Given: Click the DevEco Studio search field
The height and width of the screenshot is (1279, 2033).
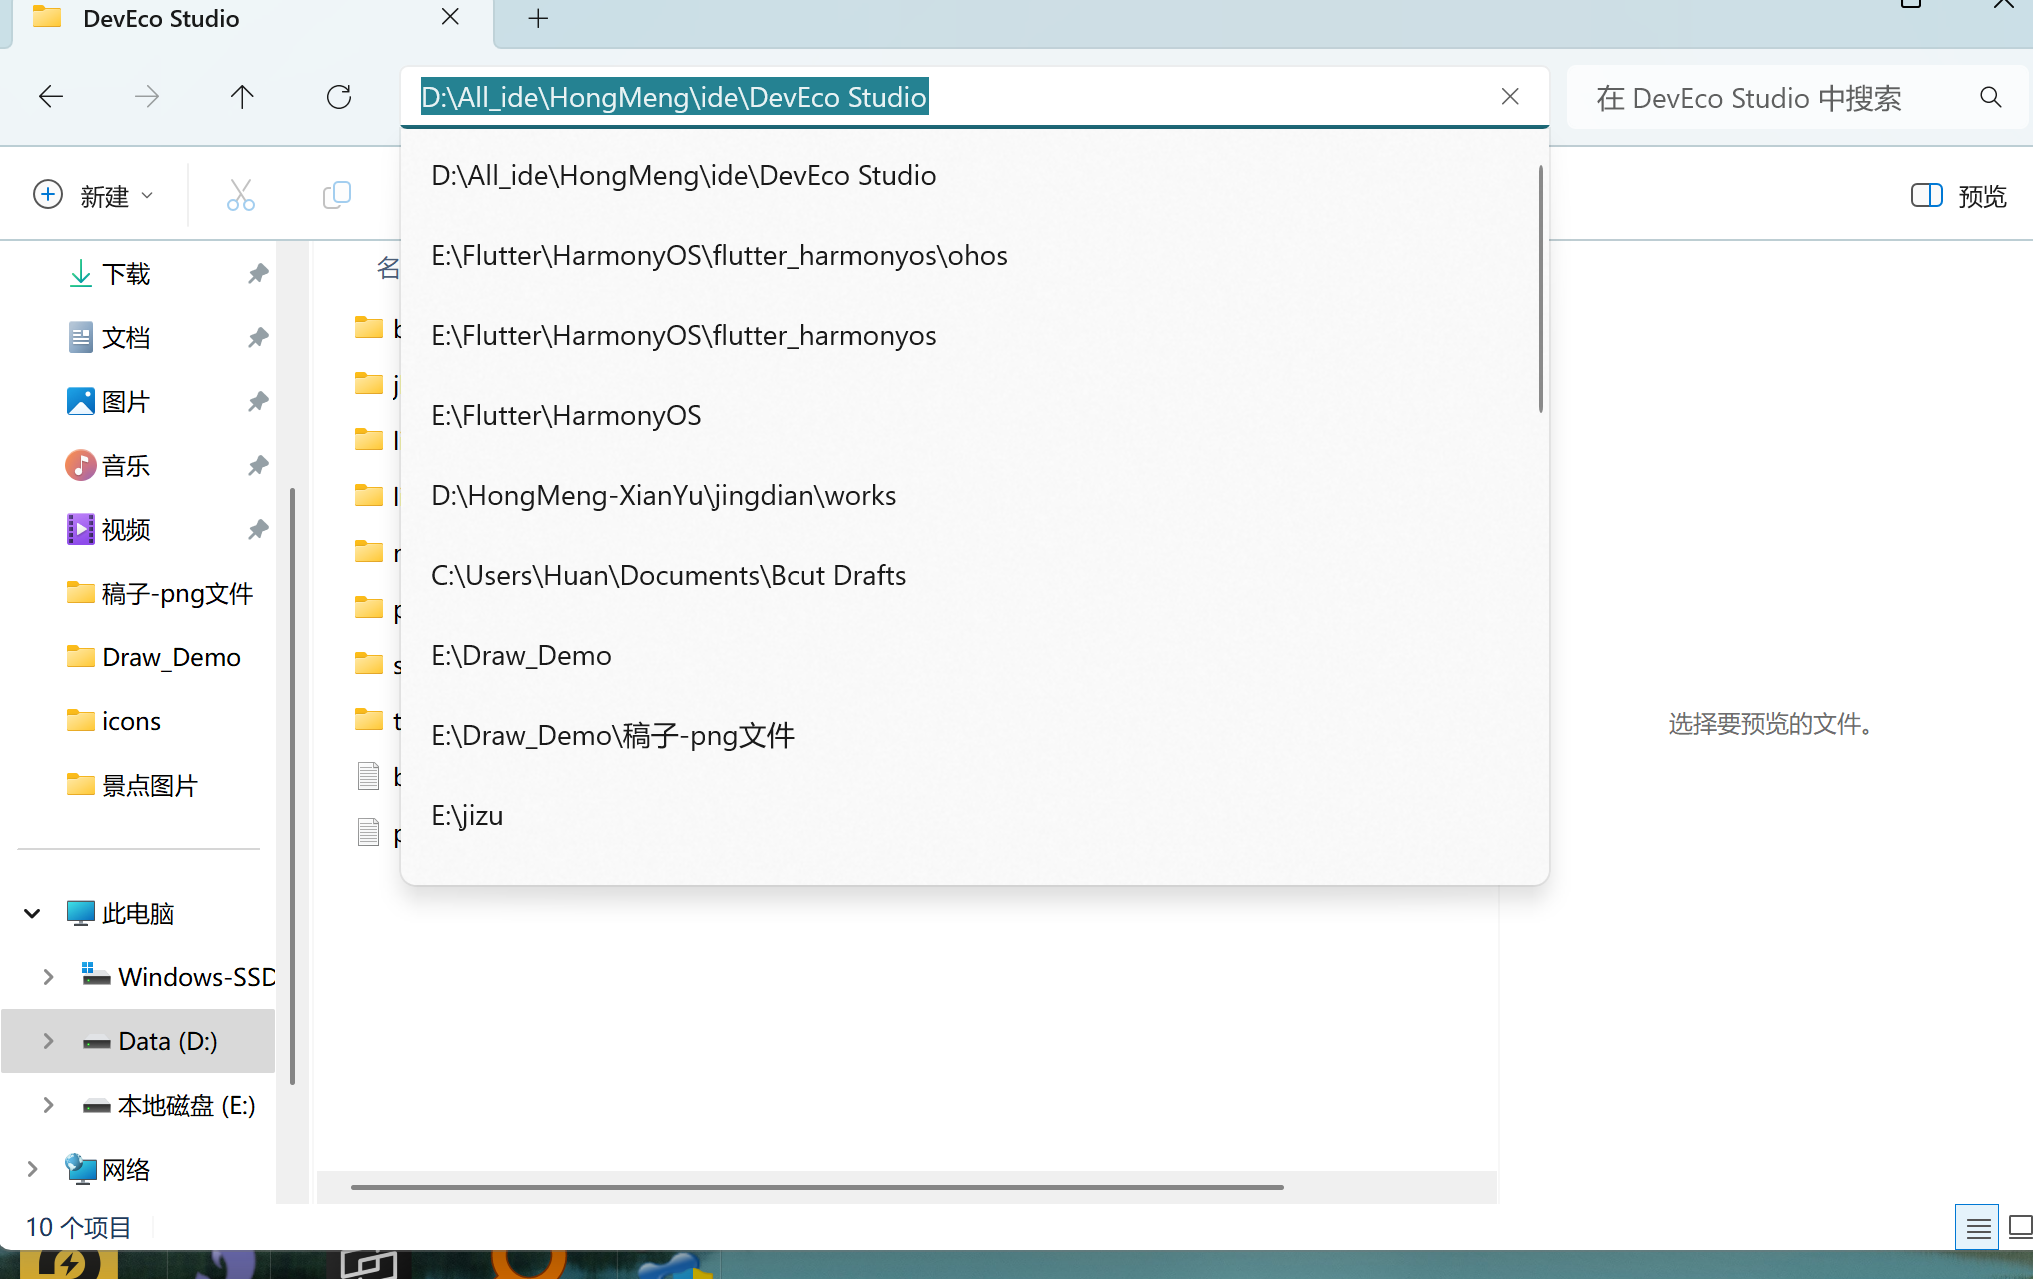Looking at the screenshot, I should tap(1750, 98).
